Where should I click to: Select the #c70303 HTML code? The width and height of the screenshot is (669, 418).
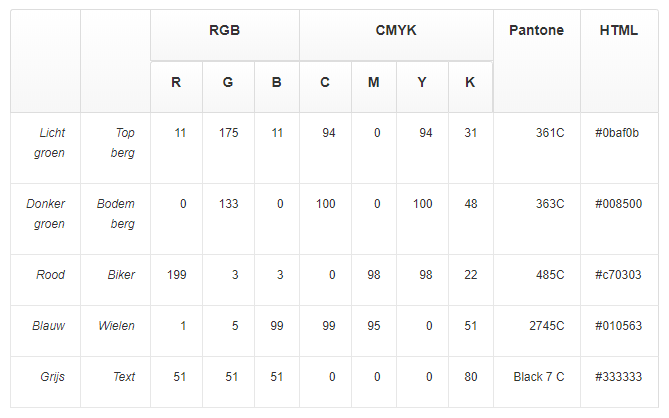click(x=617, y=275)
